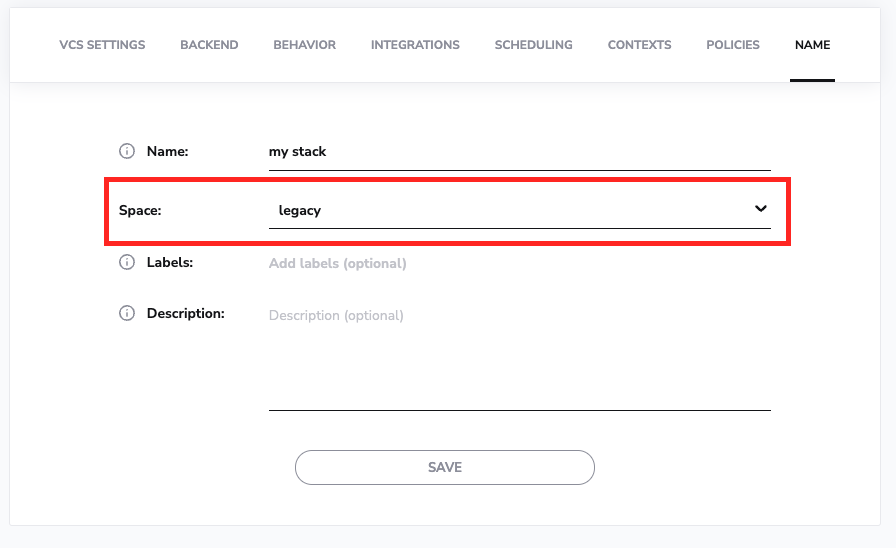Switch to the Contexts tab
The height and width of the screenshot is (548, 896).
tap(639, 45)
